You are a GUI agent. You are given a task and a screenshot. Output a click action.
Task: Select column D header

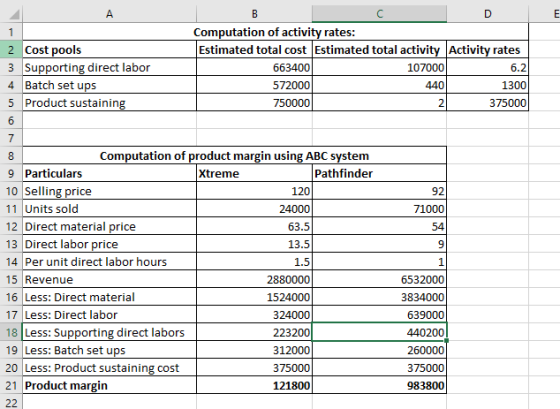pos(488,14)
